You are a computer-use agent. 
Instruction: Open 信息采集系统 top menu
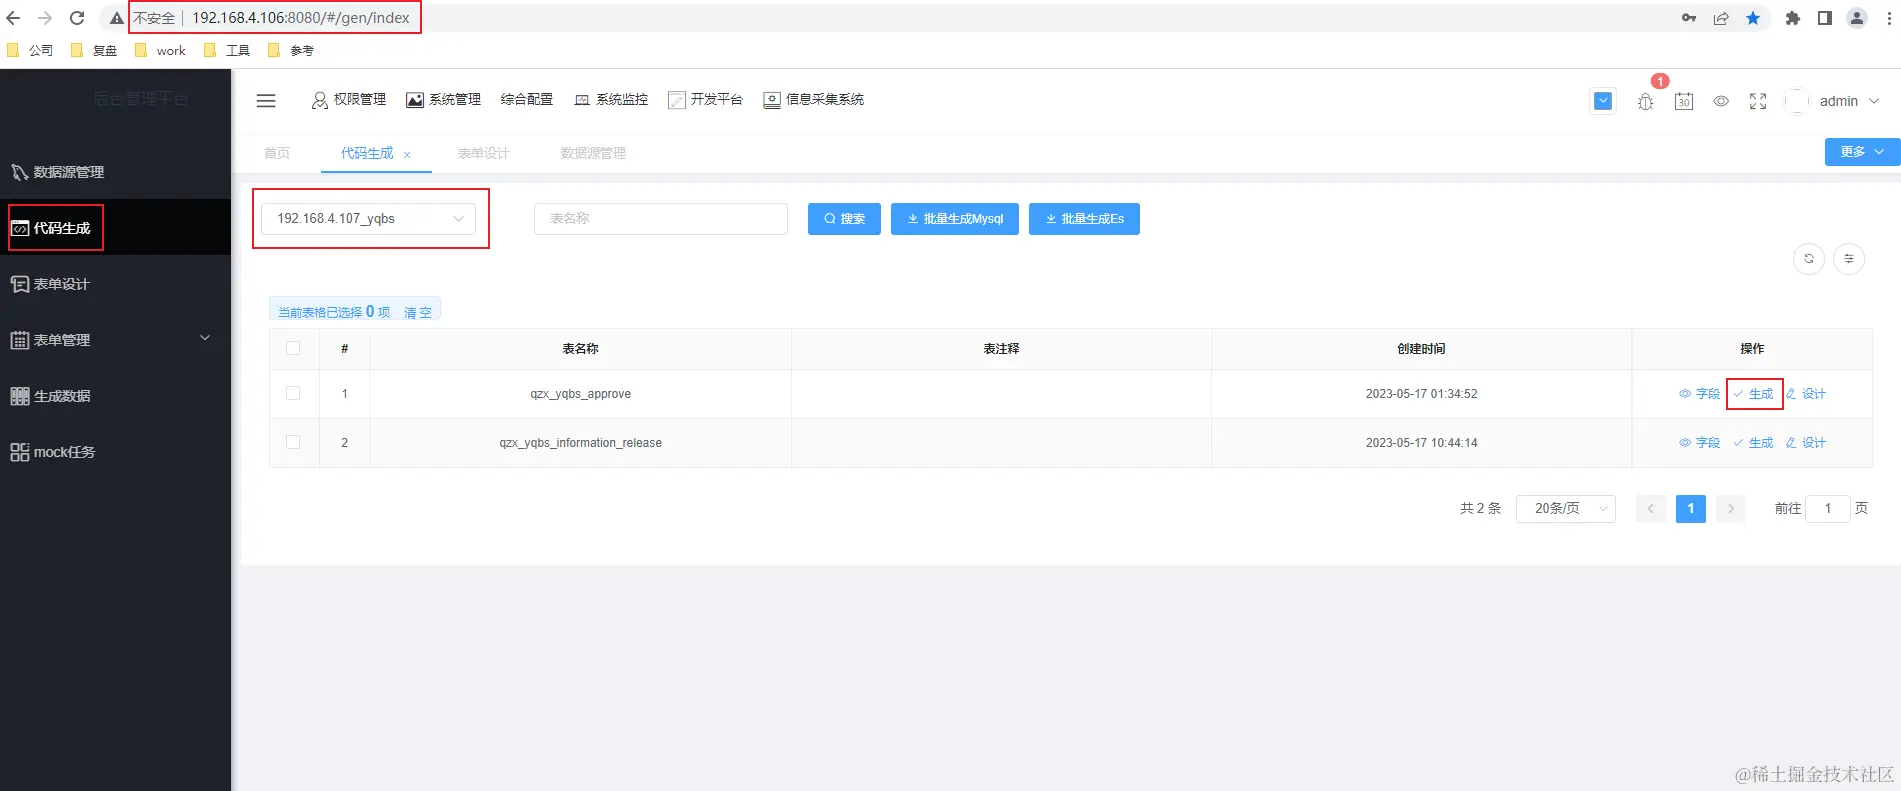(814, 100)
